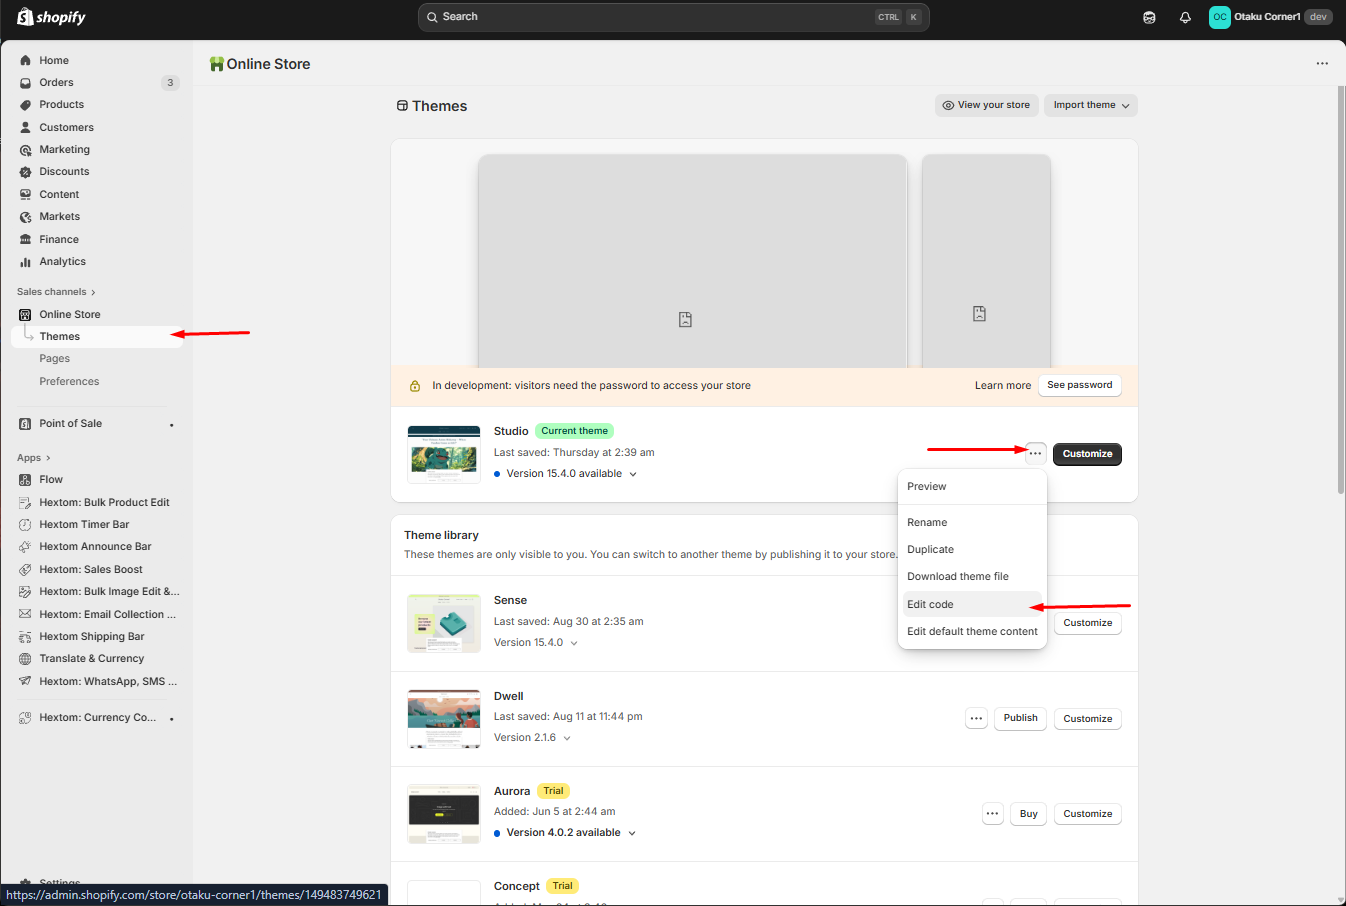Expand the Apps section
This screenshot has width=1346, height=906.
pos(34,458)
